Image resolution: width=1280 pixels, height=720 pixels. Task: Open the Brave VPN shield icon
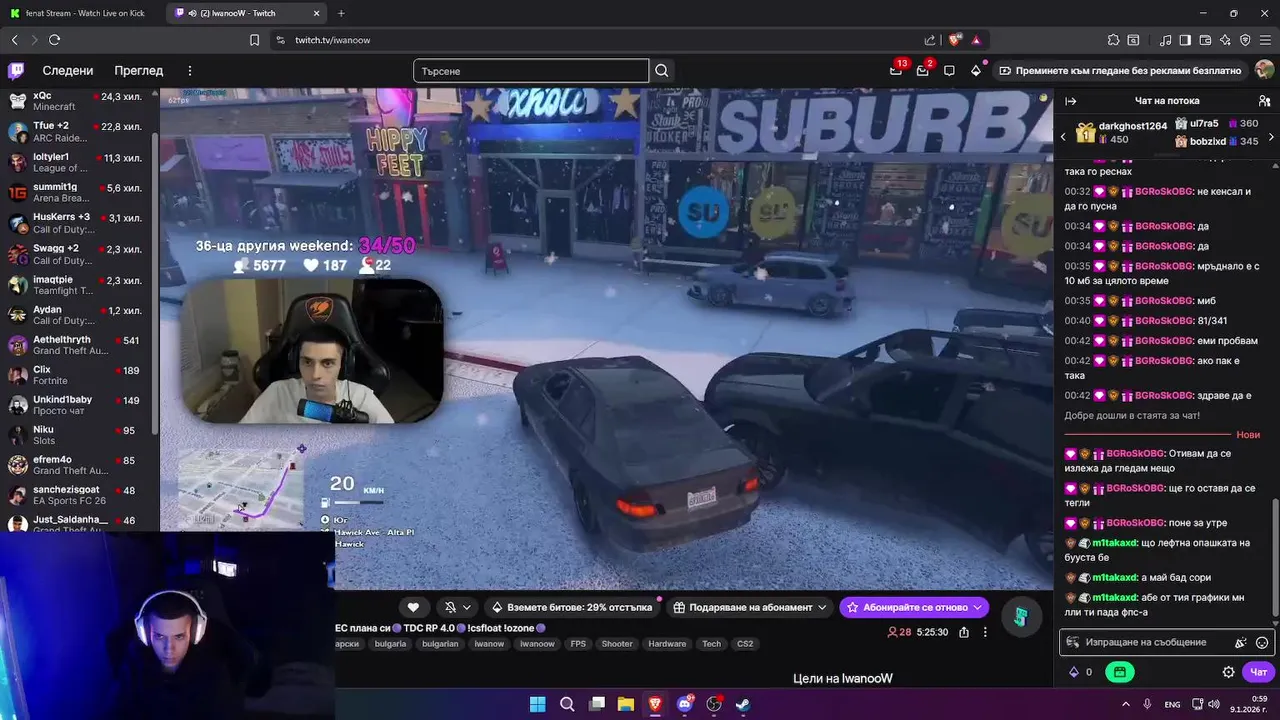tap(1245, 40)
